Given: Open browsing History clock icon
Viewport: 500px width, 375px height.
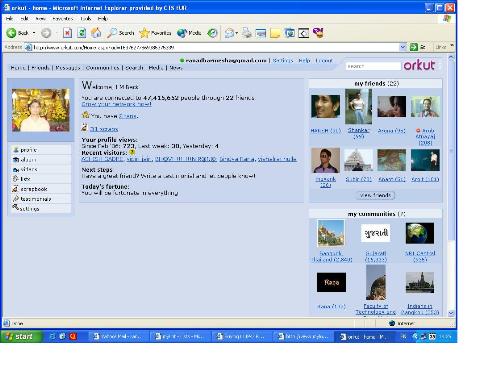Looking at the screenshot, I should 212,33.
